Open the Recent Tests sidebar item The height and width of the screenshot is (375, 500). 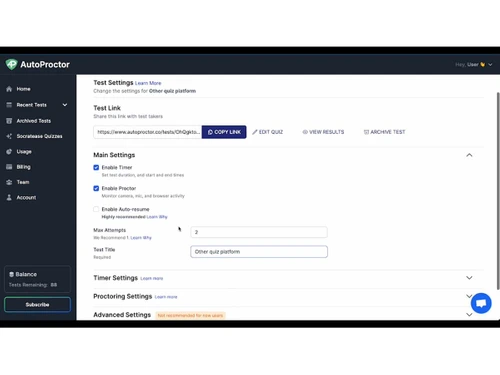click(x=32, y=105)
